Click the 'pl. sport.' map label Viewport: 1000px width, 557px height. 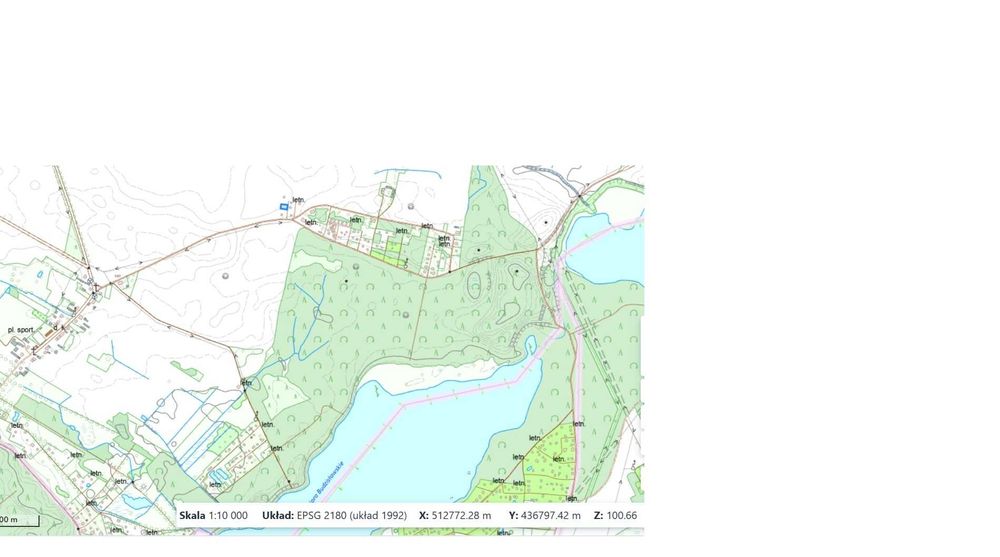tap(20, 330)
